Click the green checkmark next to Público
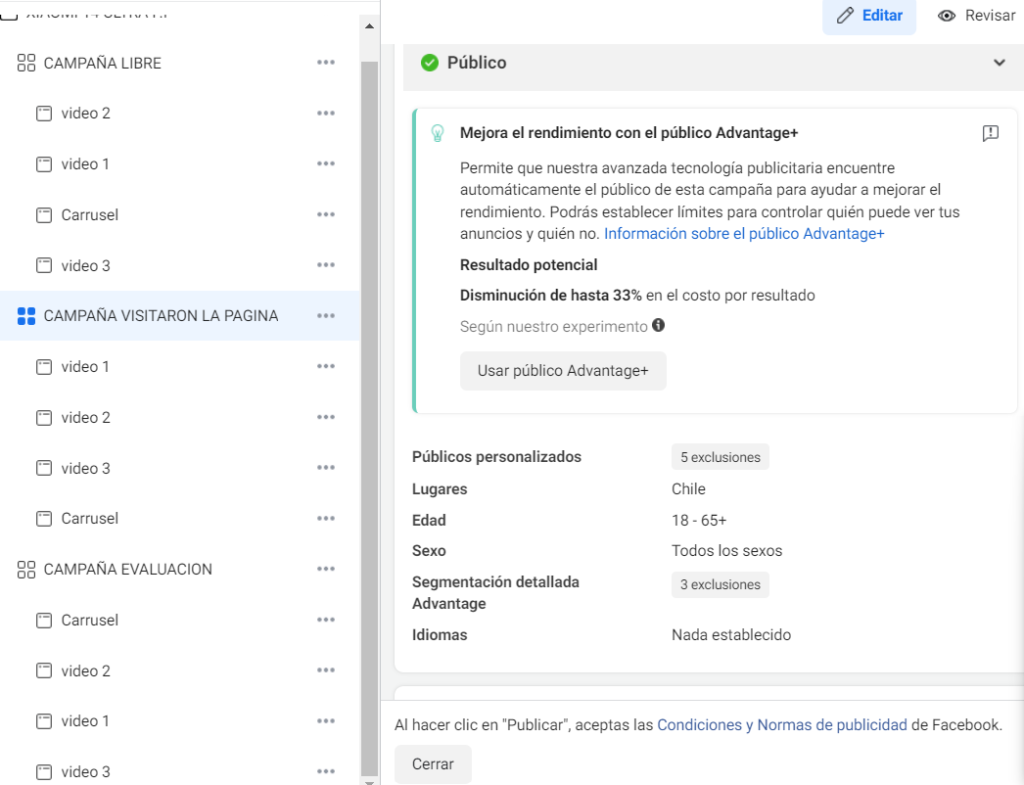The width and height of the screenshot is (1024, 785). click(430, 63)
